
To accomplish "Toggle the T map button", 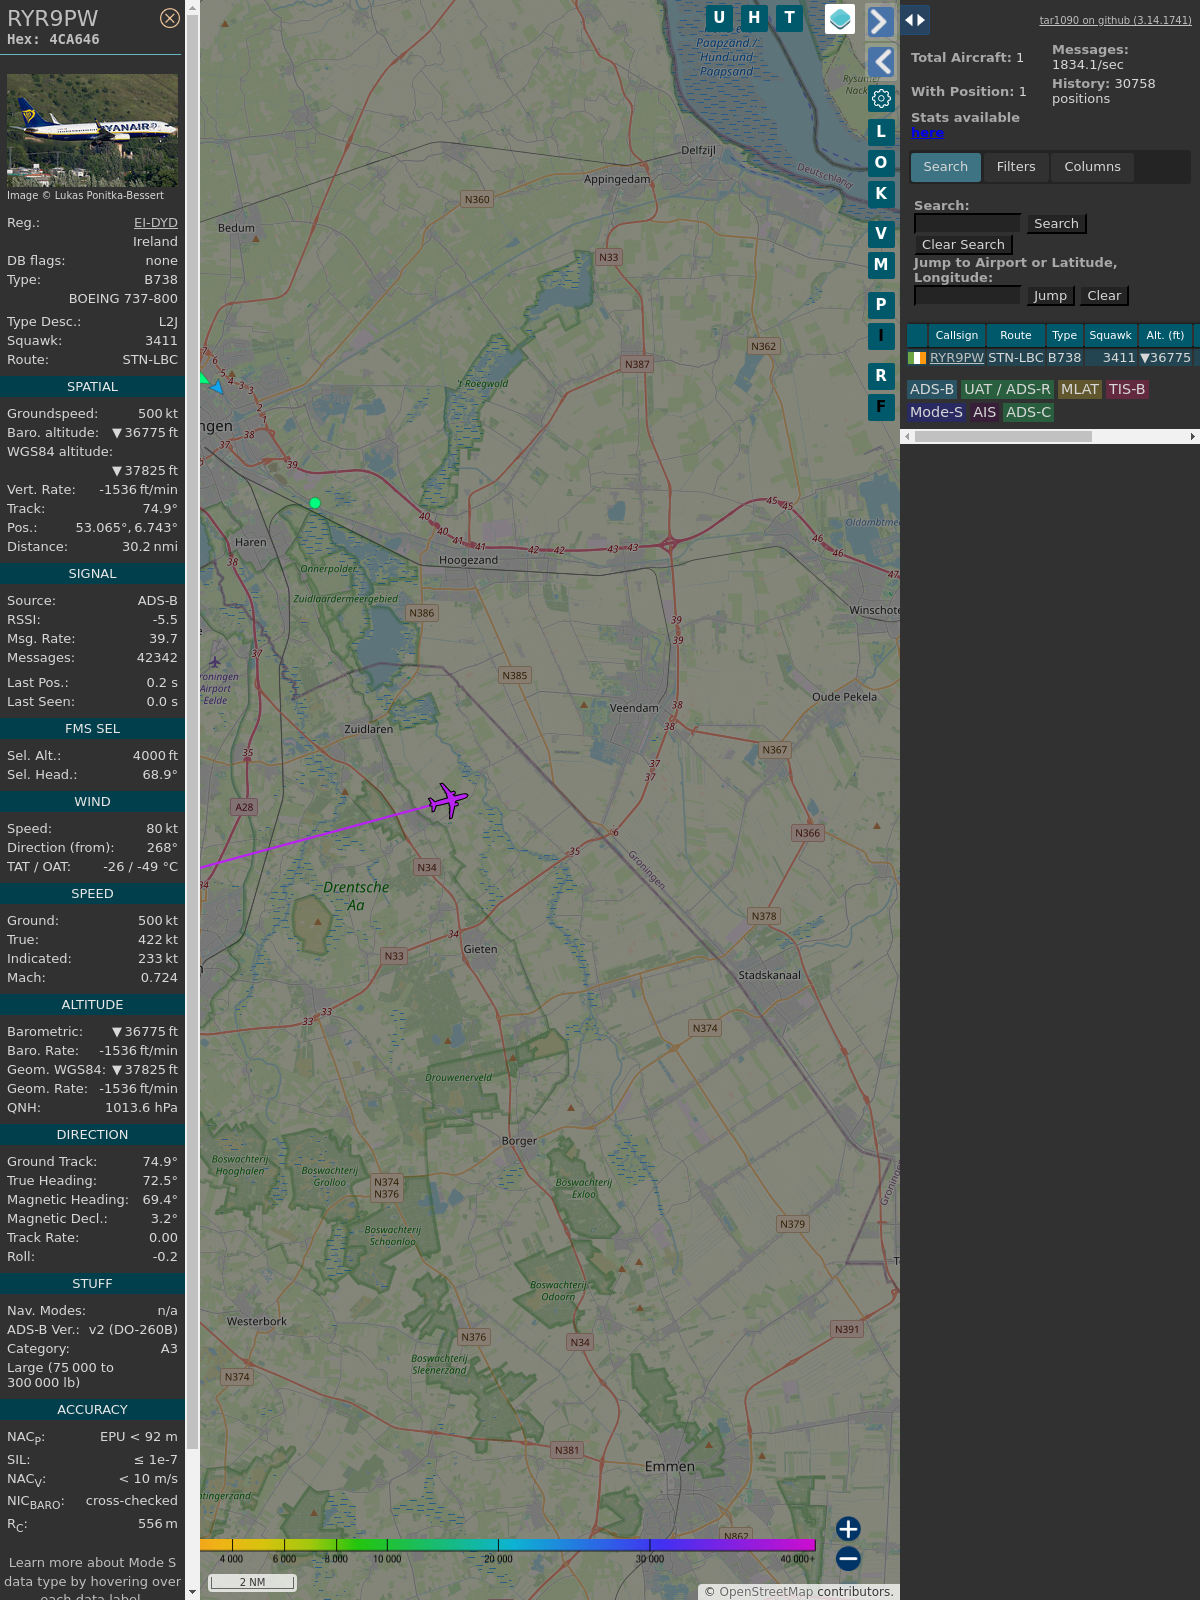I will click(x=790, y=18).
